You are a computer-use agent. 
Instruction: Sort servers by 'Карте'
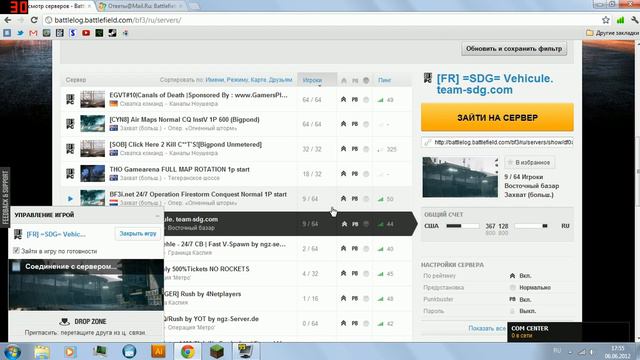[259, 80]
